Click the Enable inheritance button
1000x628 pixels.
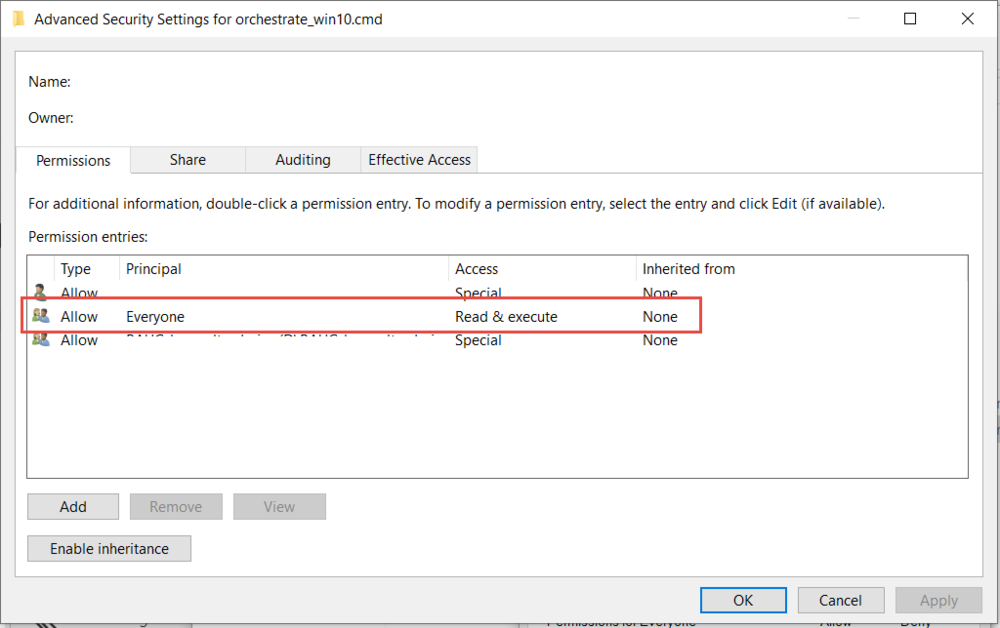click(109, 548)
